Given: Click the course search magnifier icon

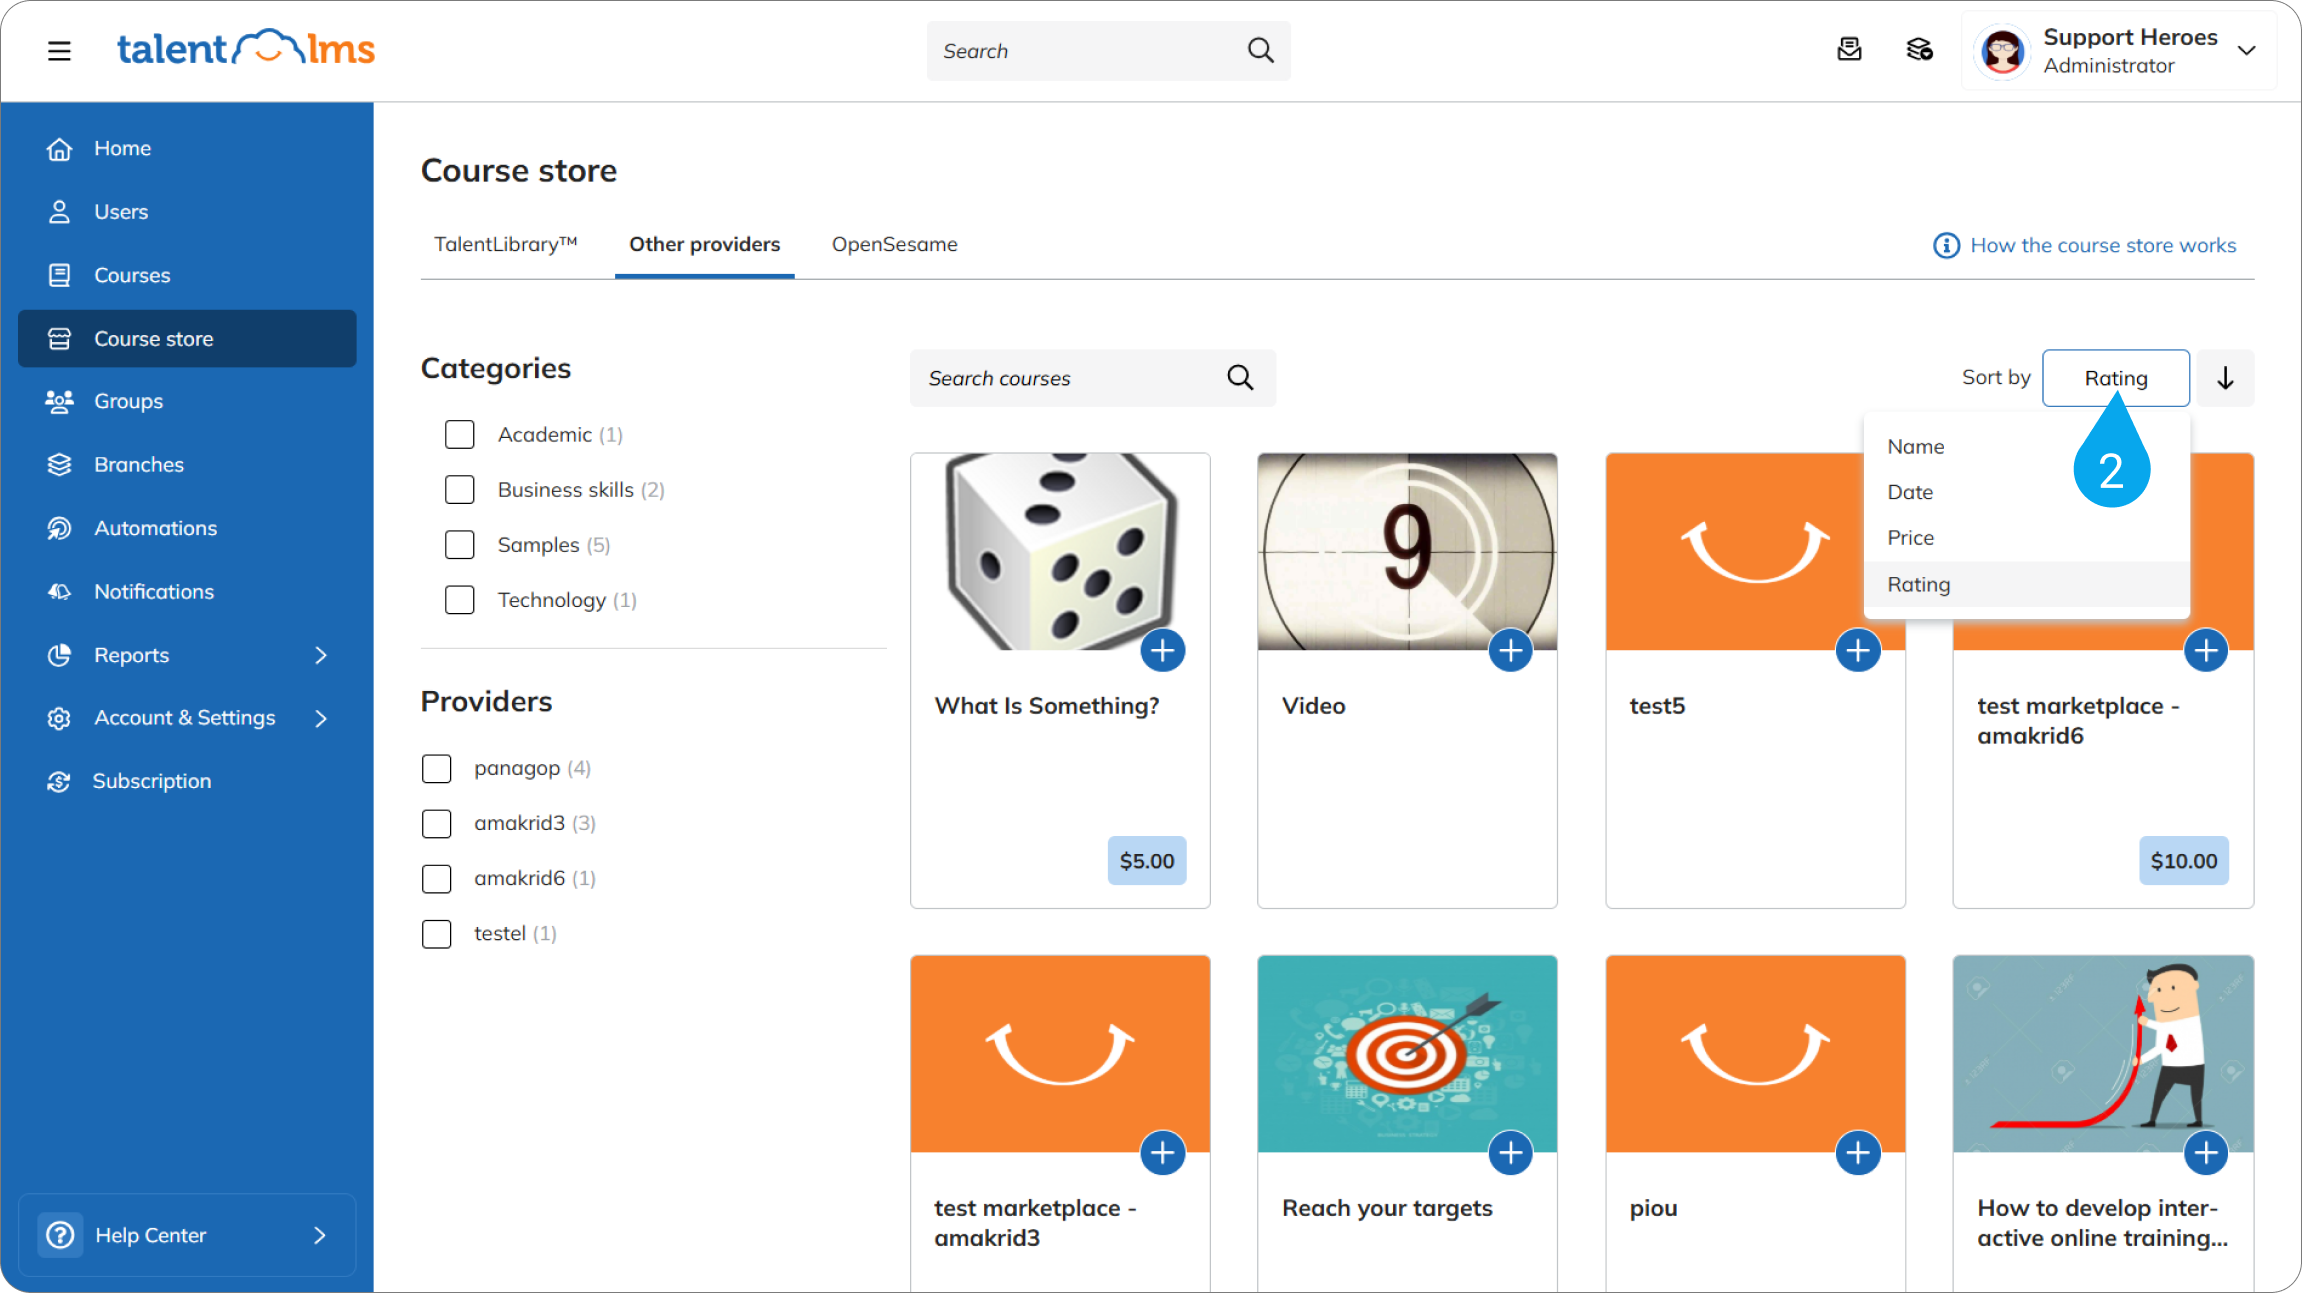Looking at the screenshot, I should pos(1240,377).
